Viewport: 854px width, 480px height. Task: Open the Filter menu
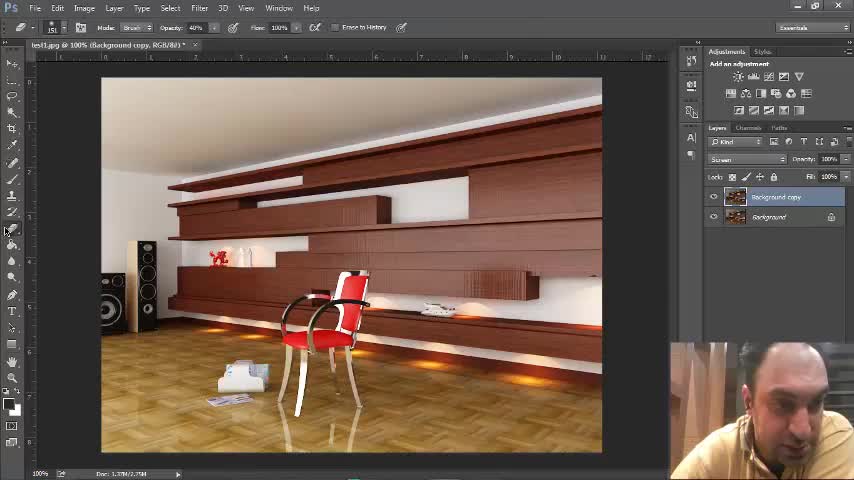200,8
